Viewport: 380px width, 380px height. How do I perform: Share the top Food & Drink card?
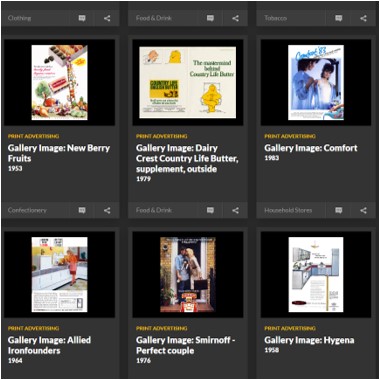235,18
